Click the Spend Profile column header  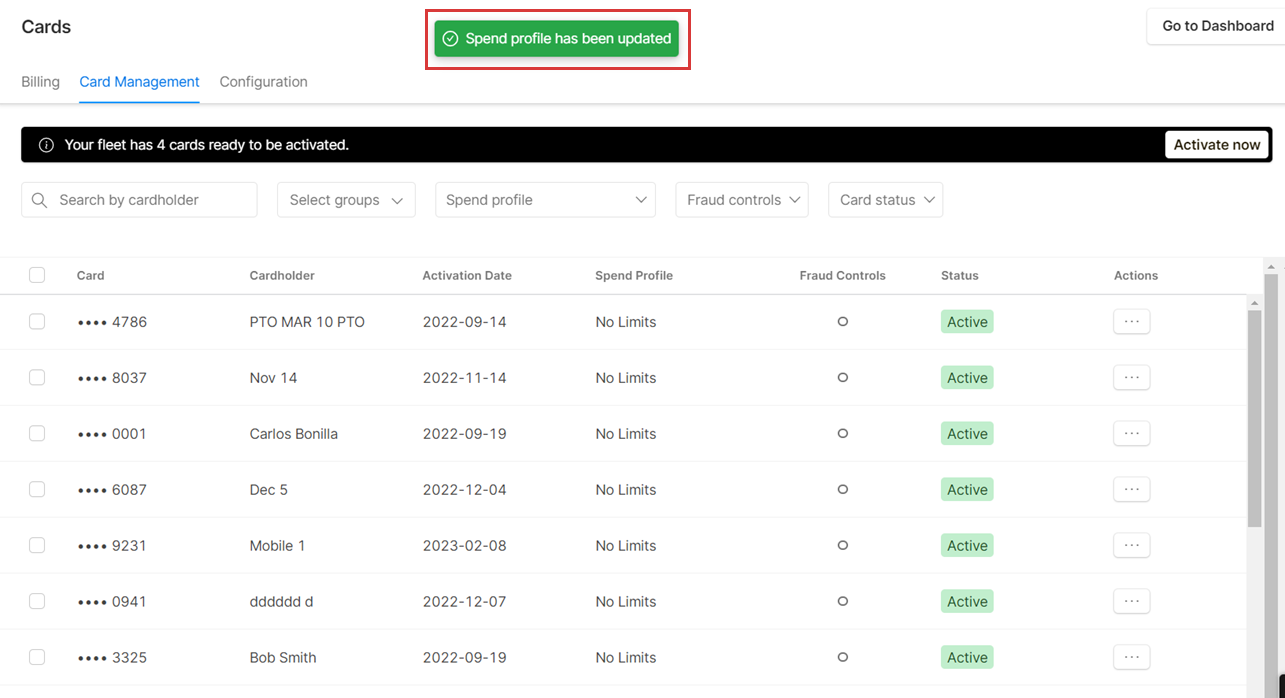coord(634,275)
